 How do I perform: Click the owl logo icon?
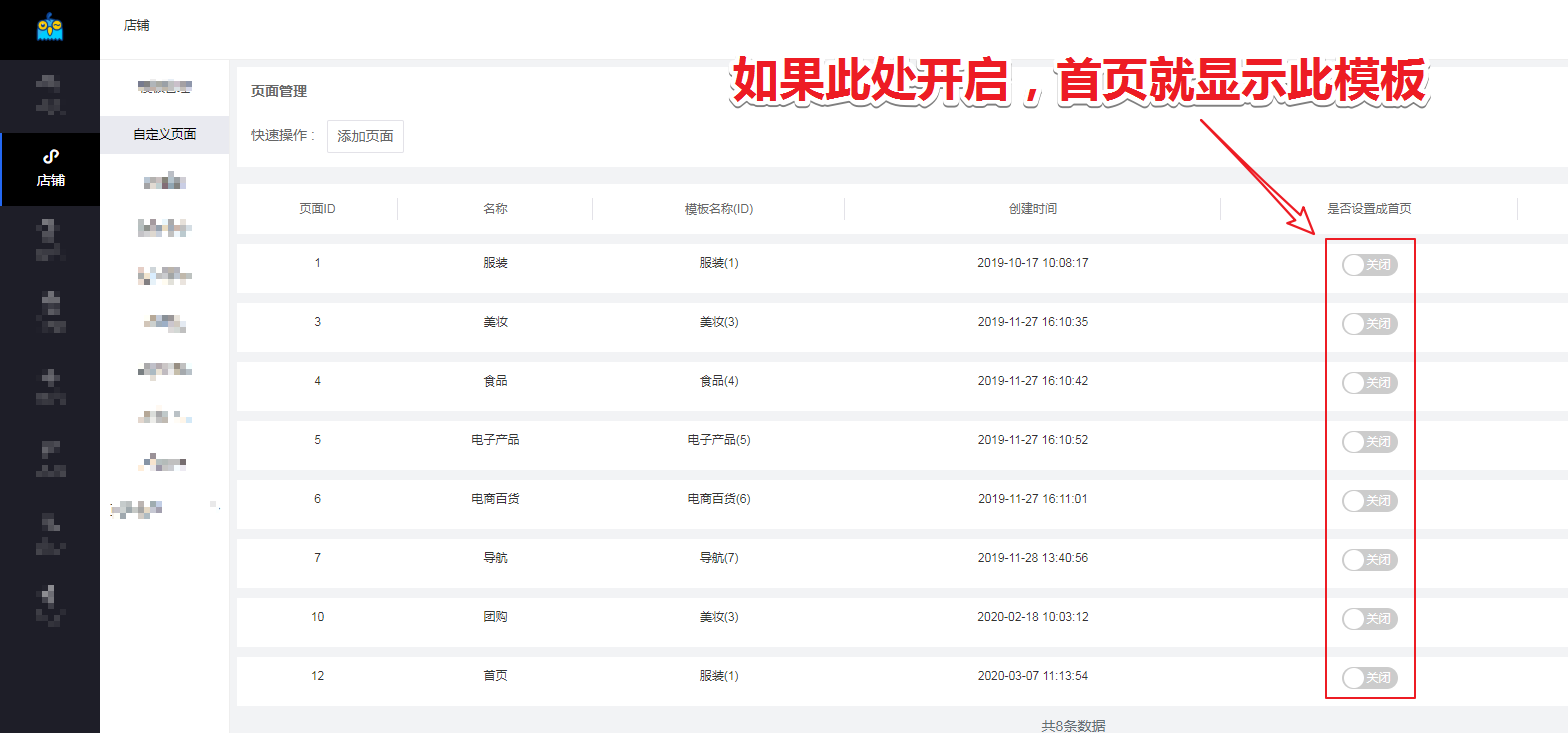coord(50,27)
